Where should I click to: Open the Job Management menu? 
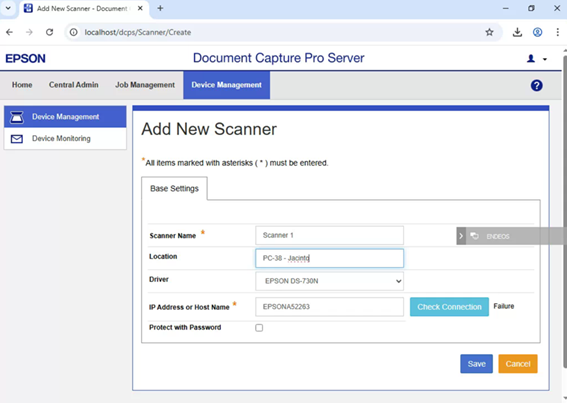tap(145, 85)
